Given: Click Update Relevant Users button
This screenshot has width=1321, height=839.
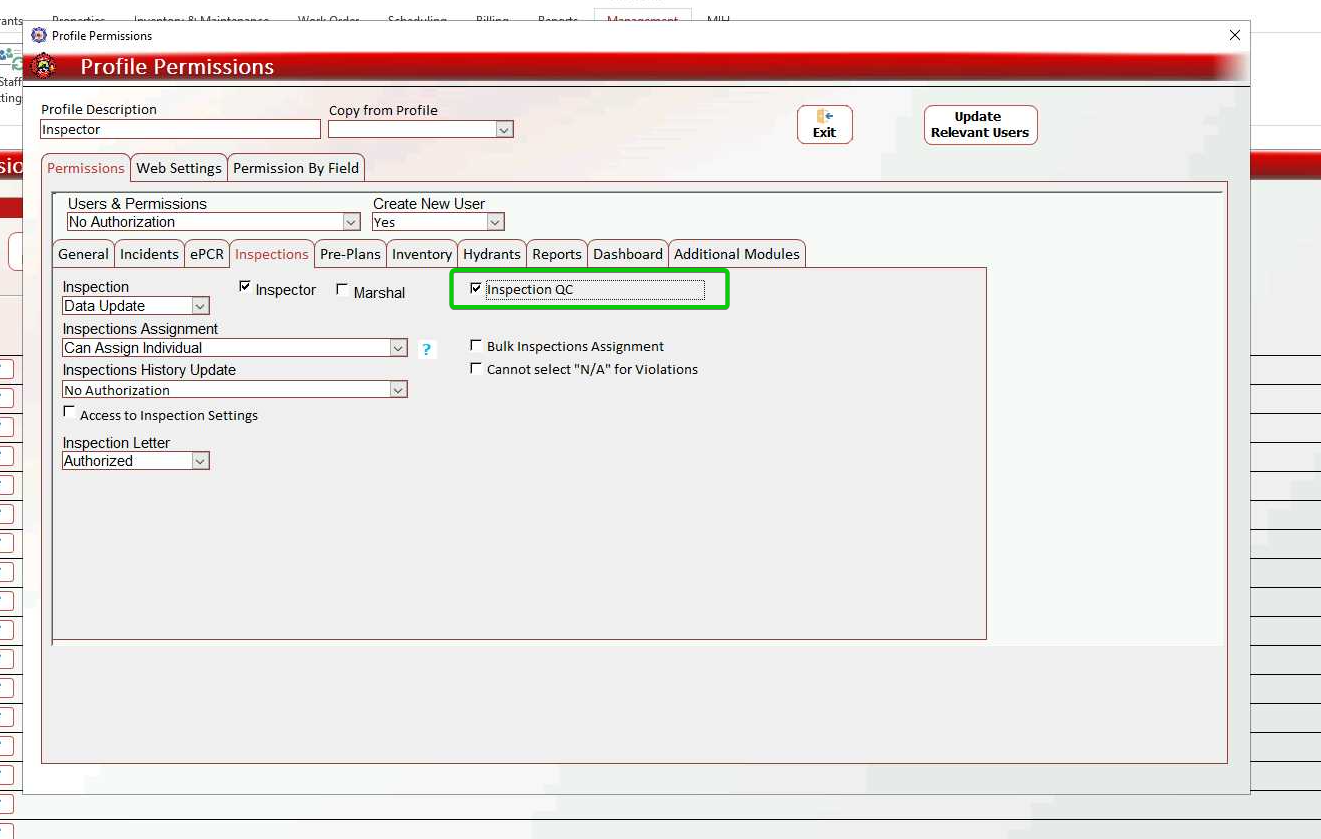Looking at the screenshot, I should (979, 125).
